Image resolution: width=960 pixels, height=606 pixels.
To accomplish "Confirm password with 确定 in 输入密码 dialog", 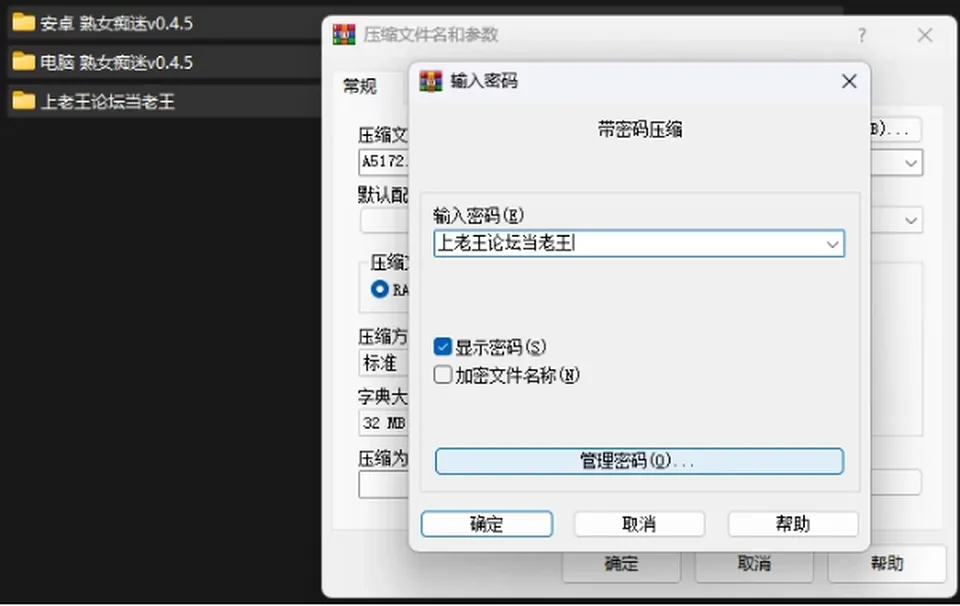I will (487, 524).
